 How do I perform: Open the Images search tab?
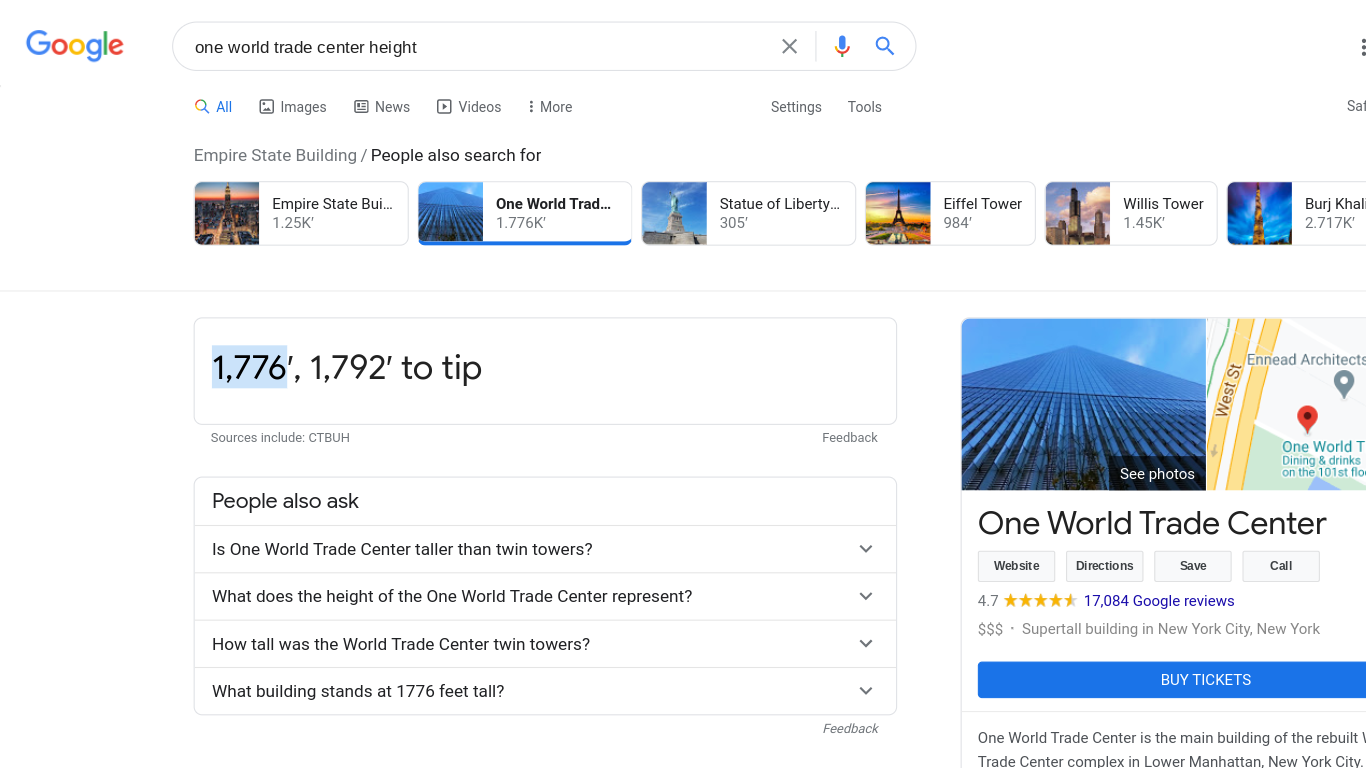(293, 107)
